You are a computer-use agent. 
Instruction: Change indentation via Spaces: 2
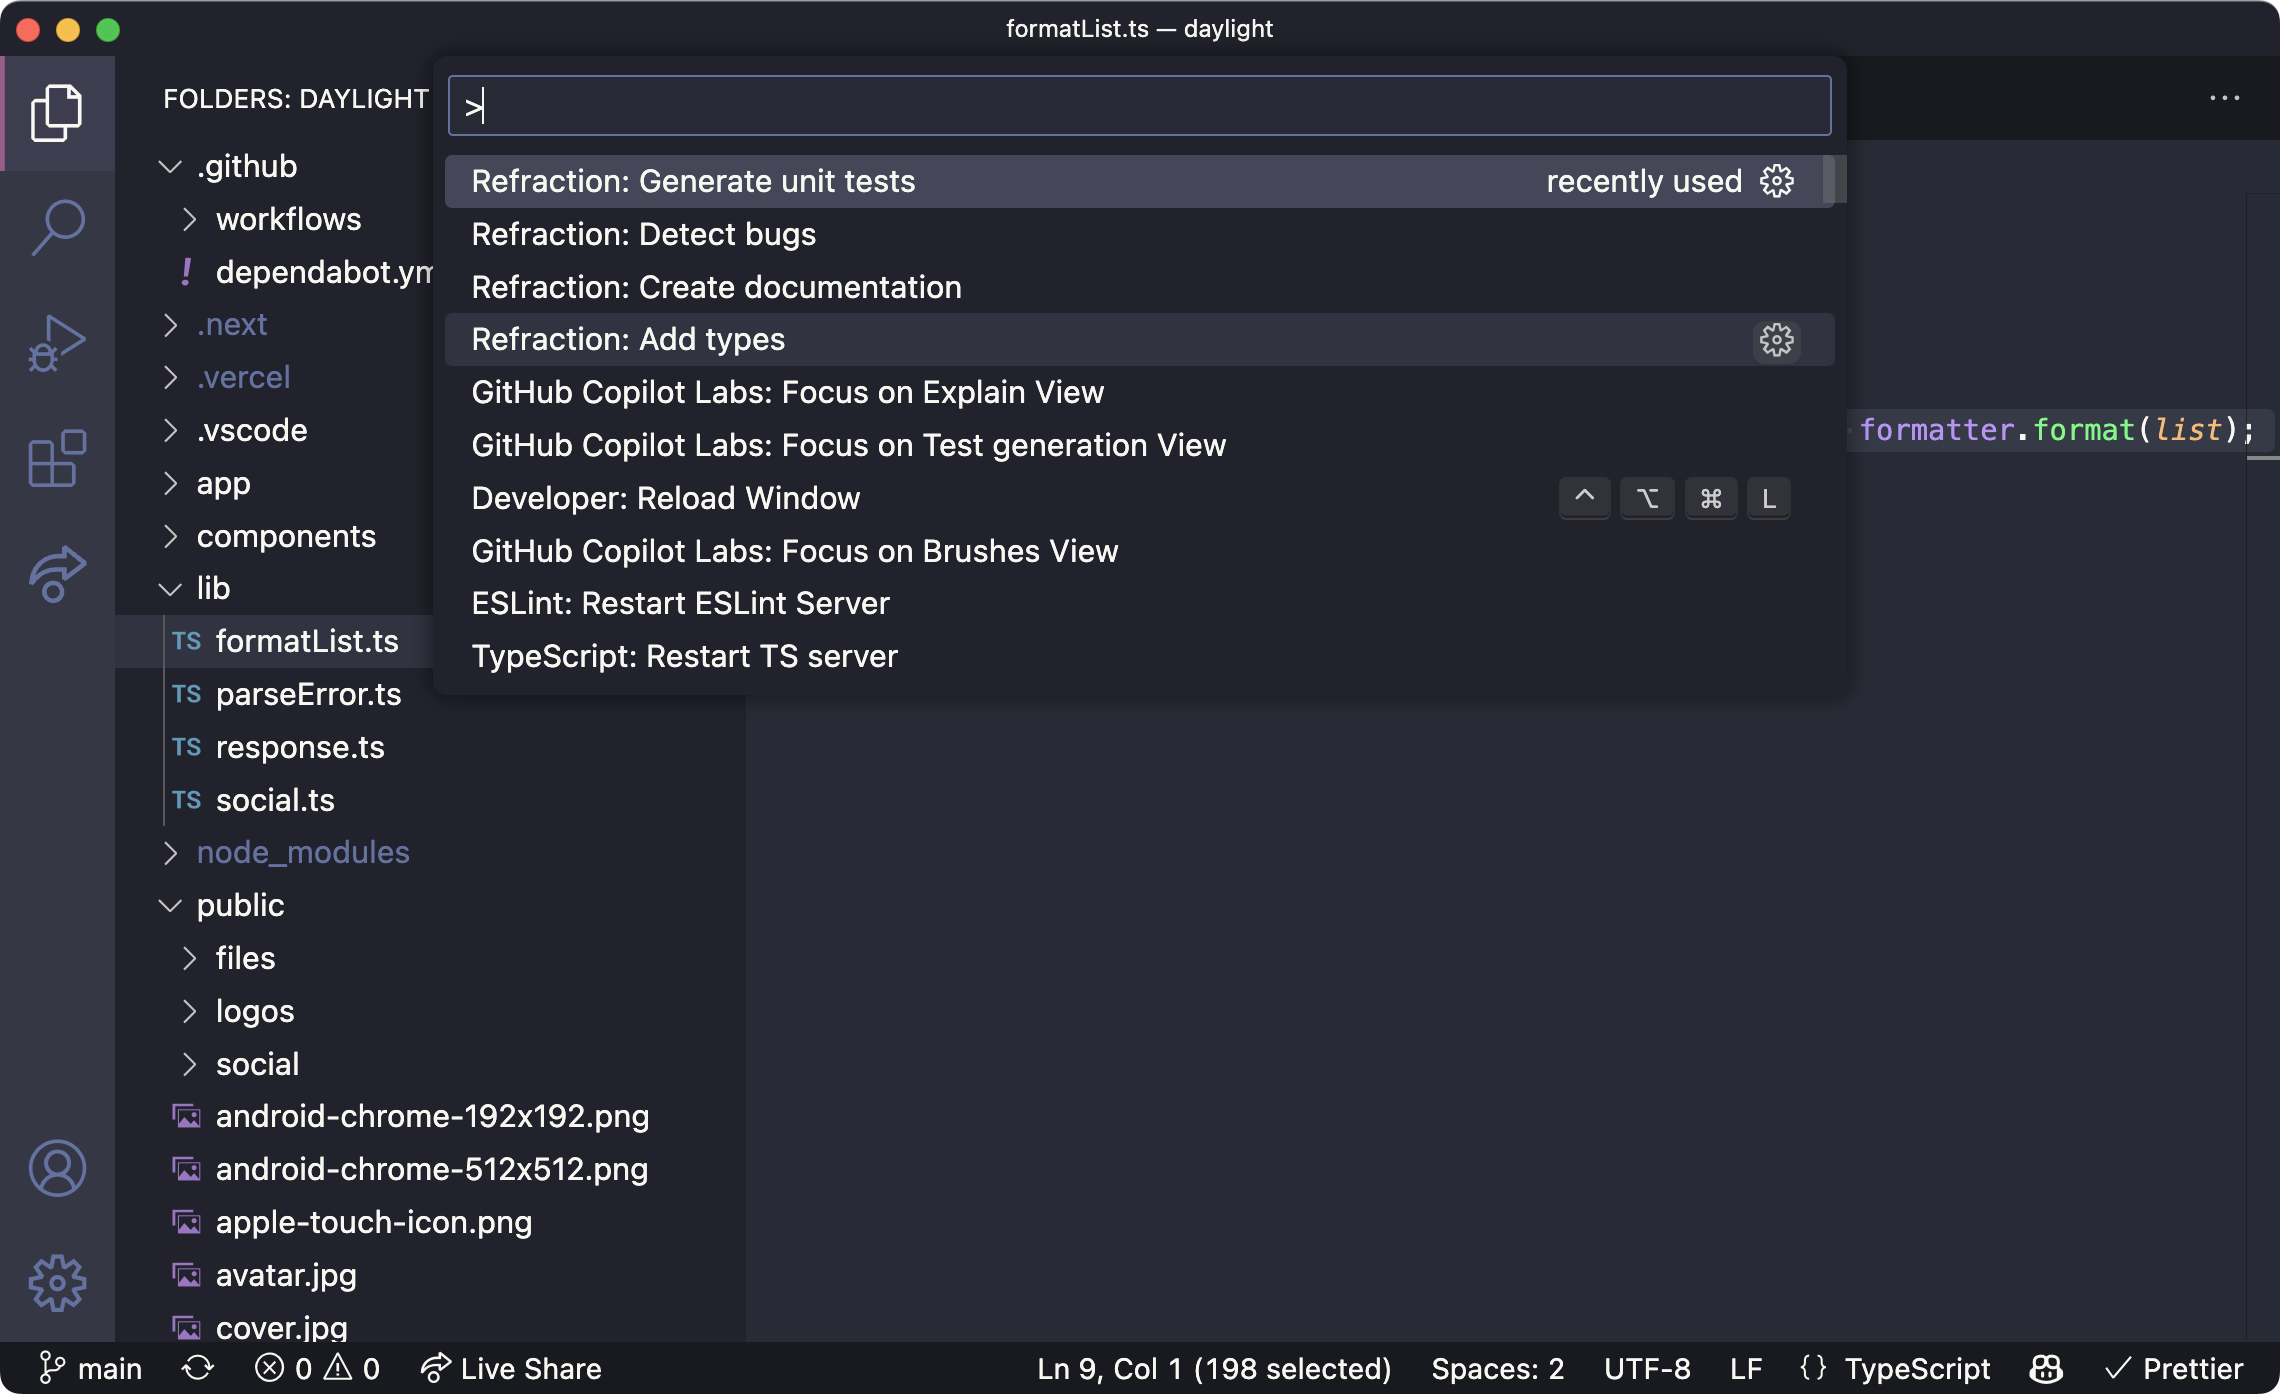1497,1368
